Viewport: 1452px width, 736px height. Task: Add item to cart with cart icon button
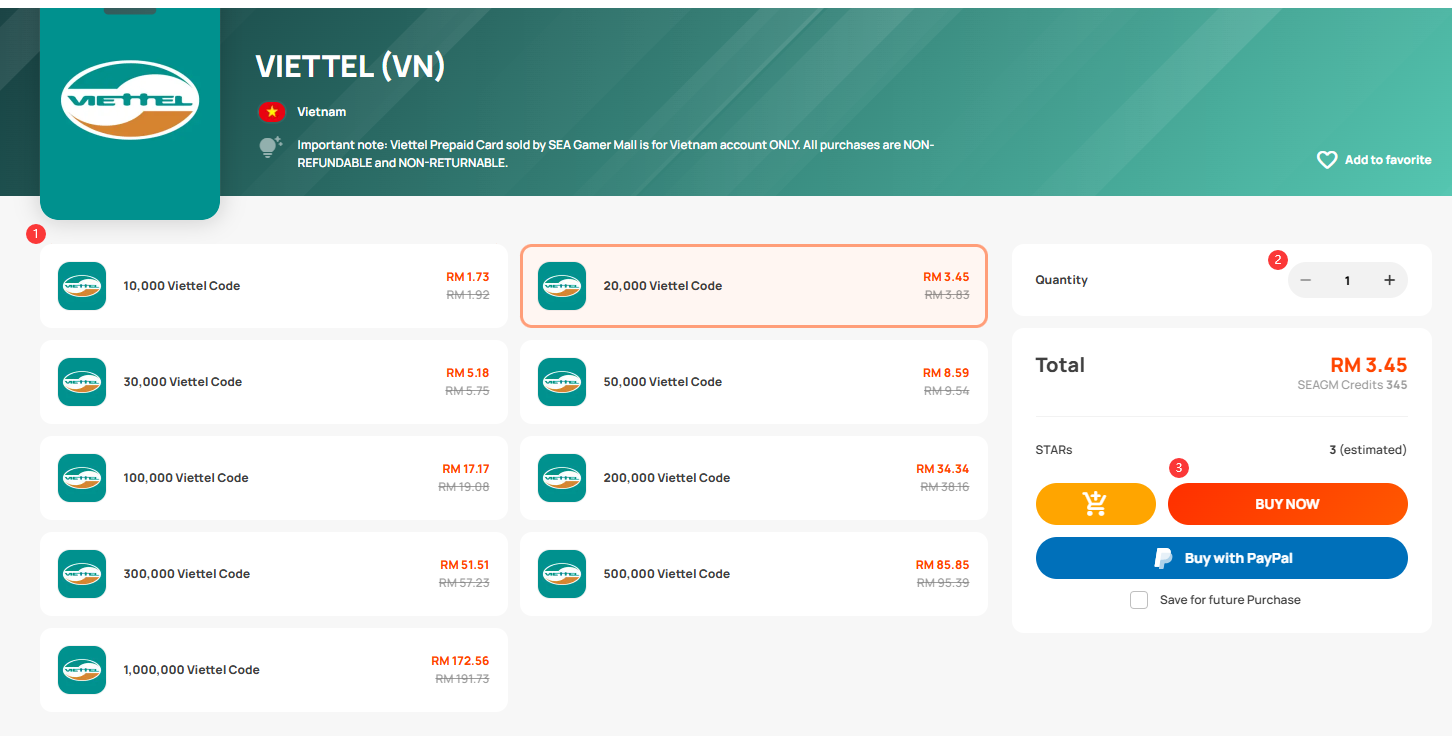coord(1096,504)
